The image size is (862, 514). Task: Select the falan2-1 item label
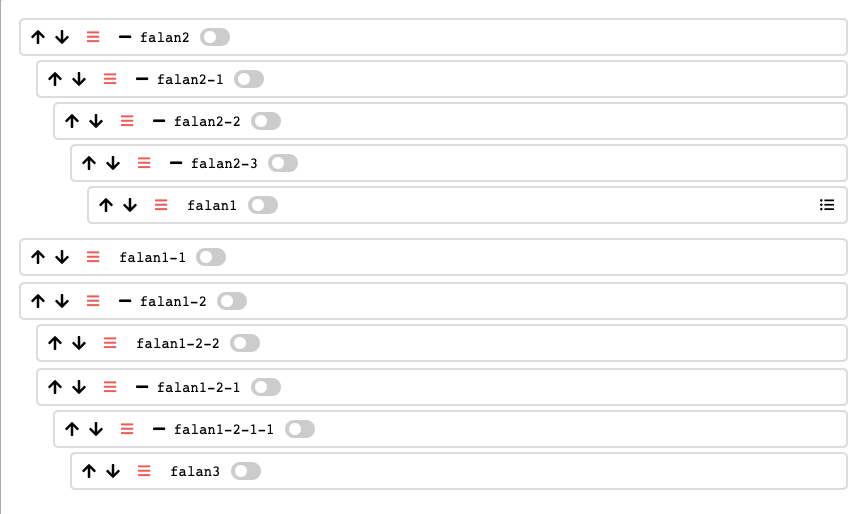click(x=190, y=79)
